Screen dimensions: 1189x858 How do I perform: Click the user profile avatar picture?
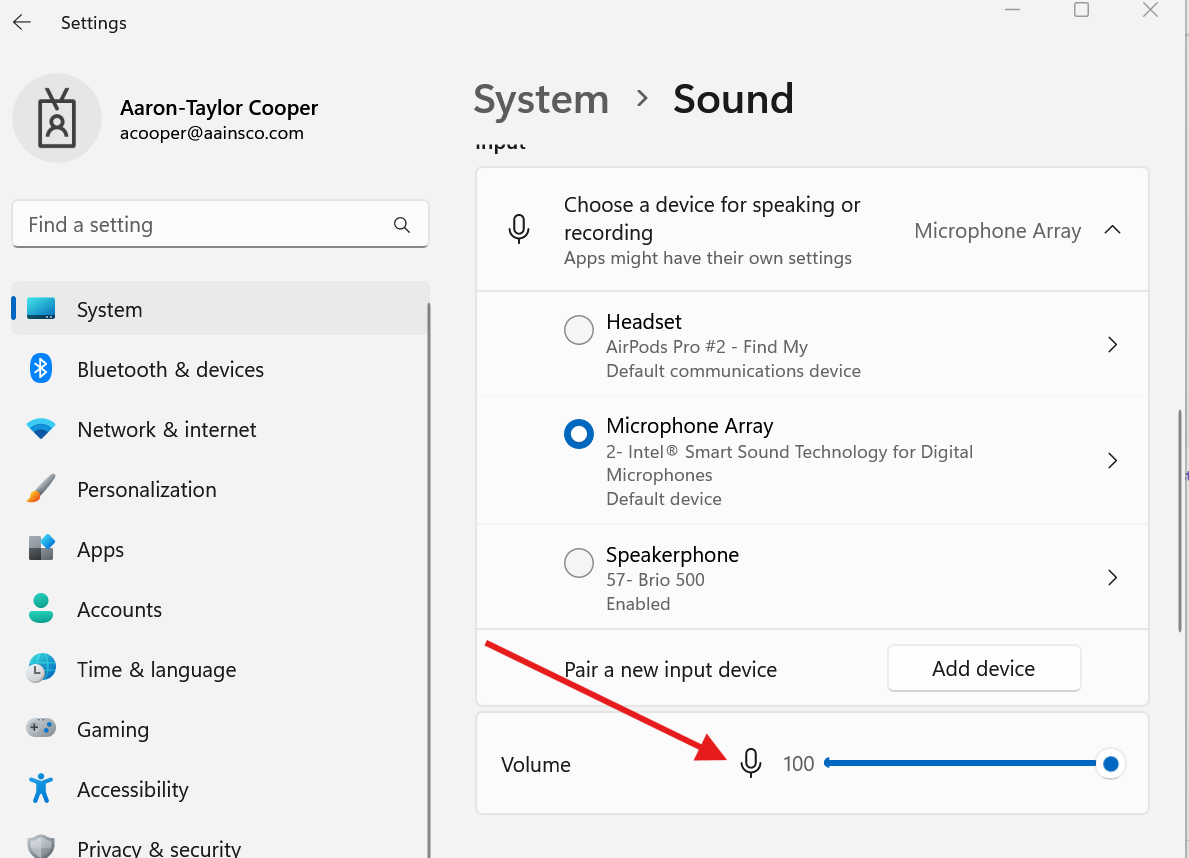coord(57,119)
